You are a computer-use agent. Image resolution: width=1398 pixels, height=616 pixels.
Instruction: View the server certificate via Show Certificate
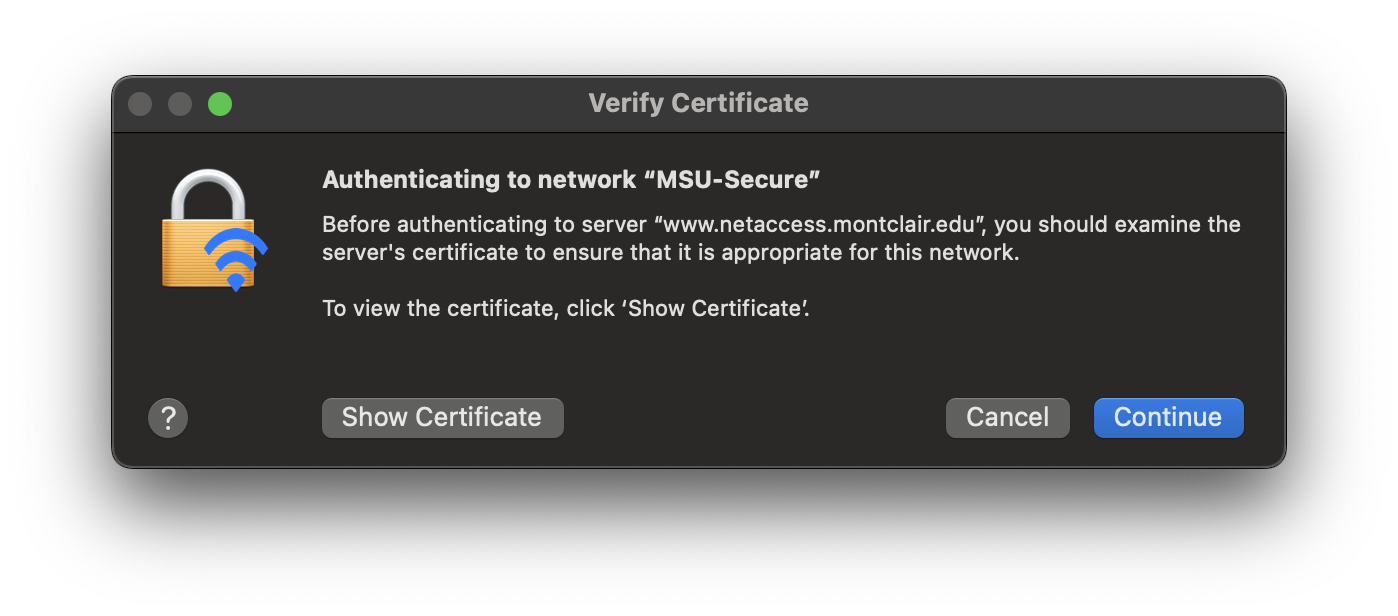[x=442, y=417]
